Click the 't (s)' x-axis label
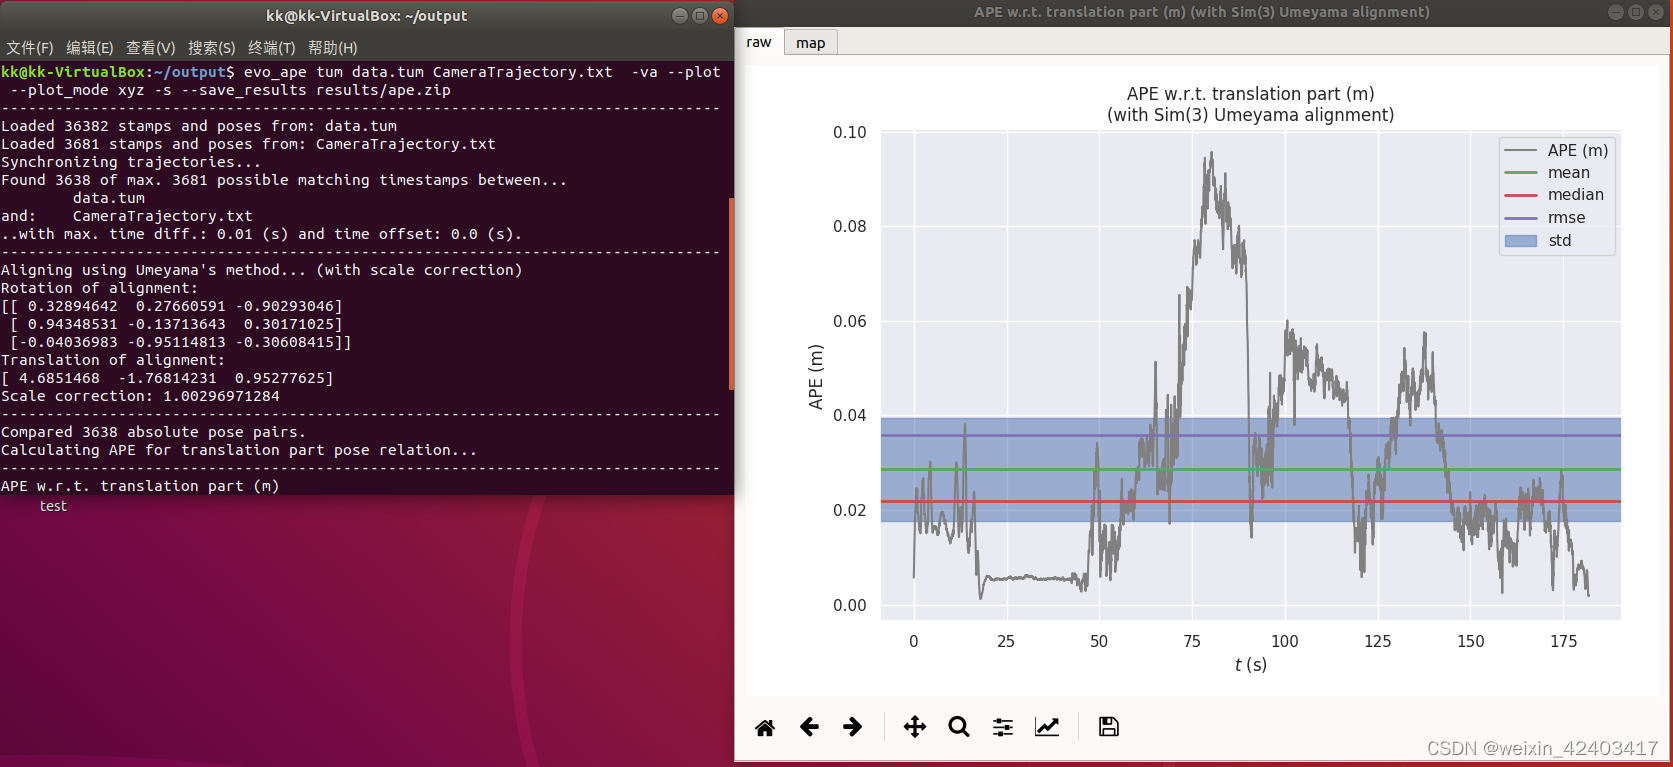Screen dimensions: 1673x767 coord(1251,664)
